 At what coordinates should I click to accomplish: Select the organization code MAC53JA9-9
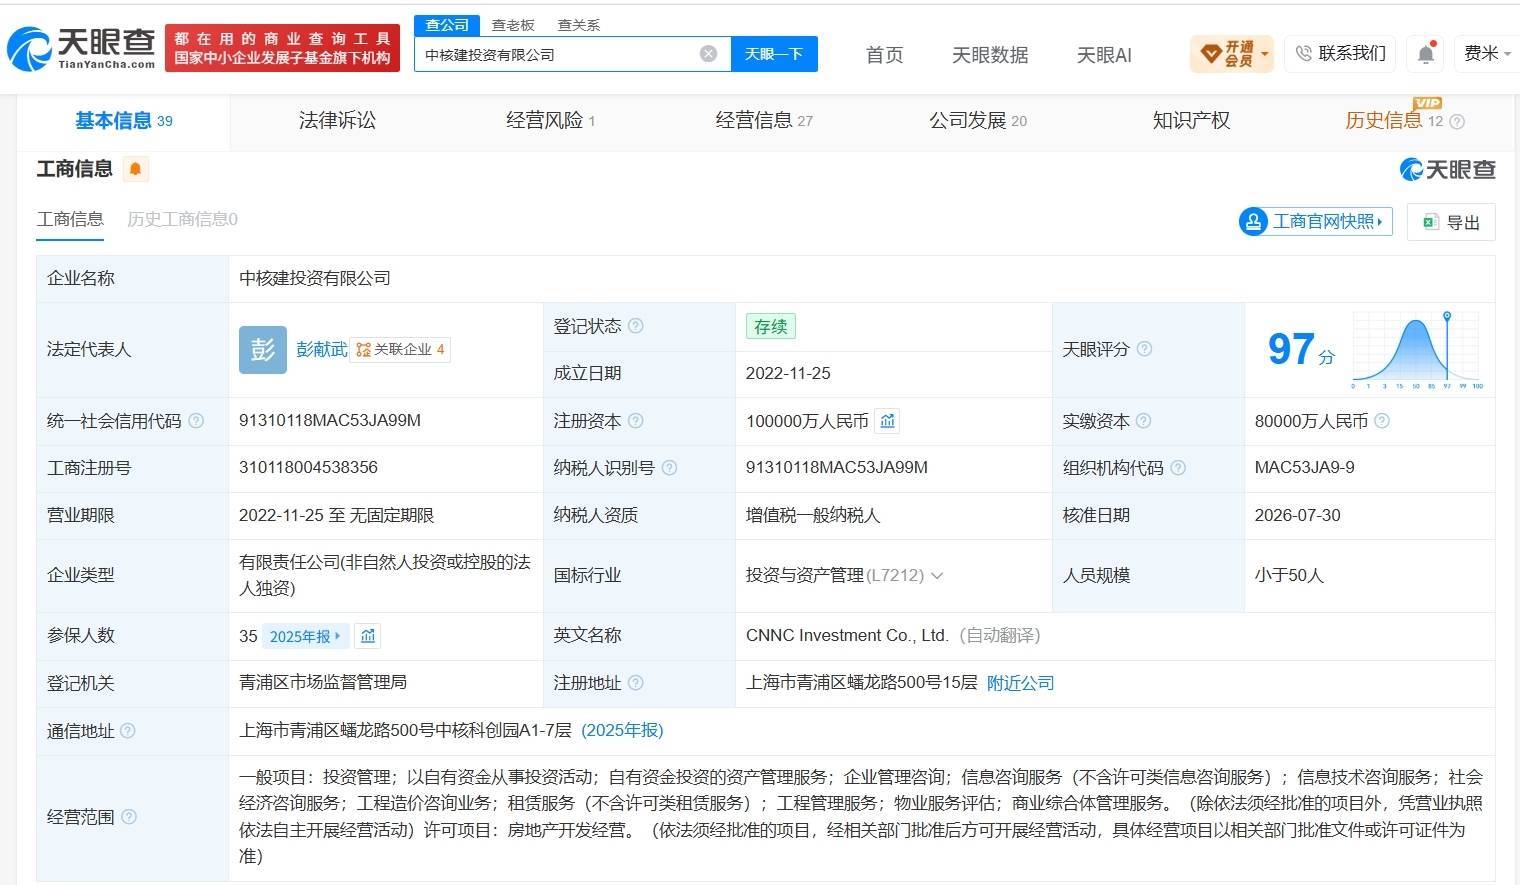[1304, 468]
